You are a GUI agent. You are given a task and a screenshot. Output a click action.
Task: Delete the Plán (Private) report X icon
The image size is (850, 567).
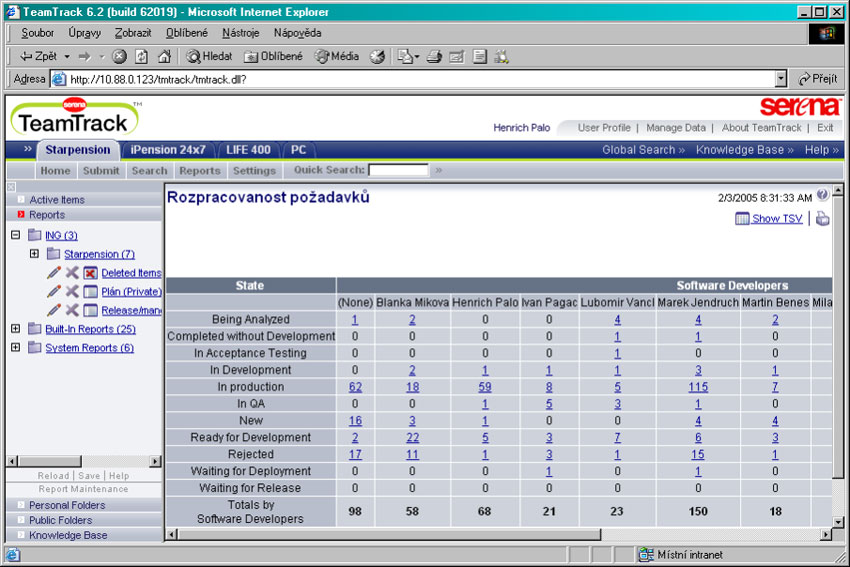[x=72, y=292]
